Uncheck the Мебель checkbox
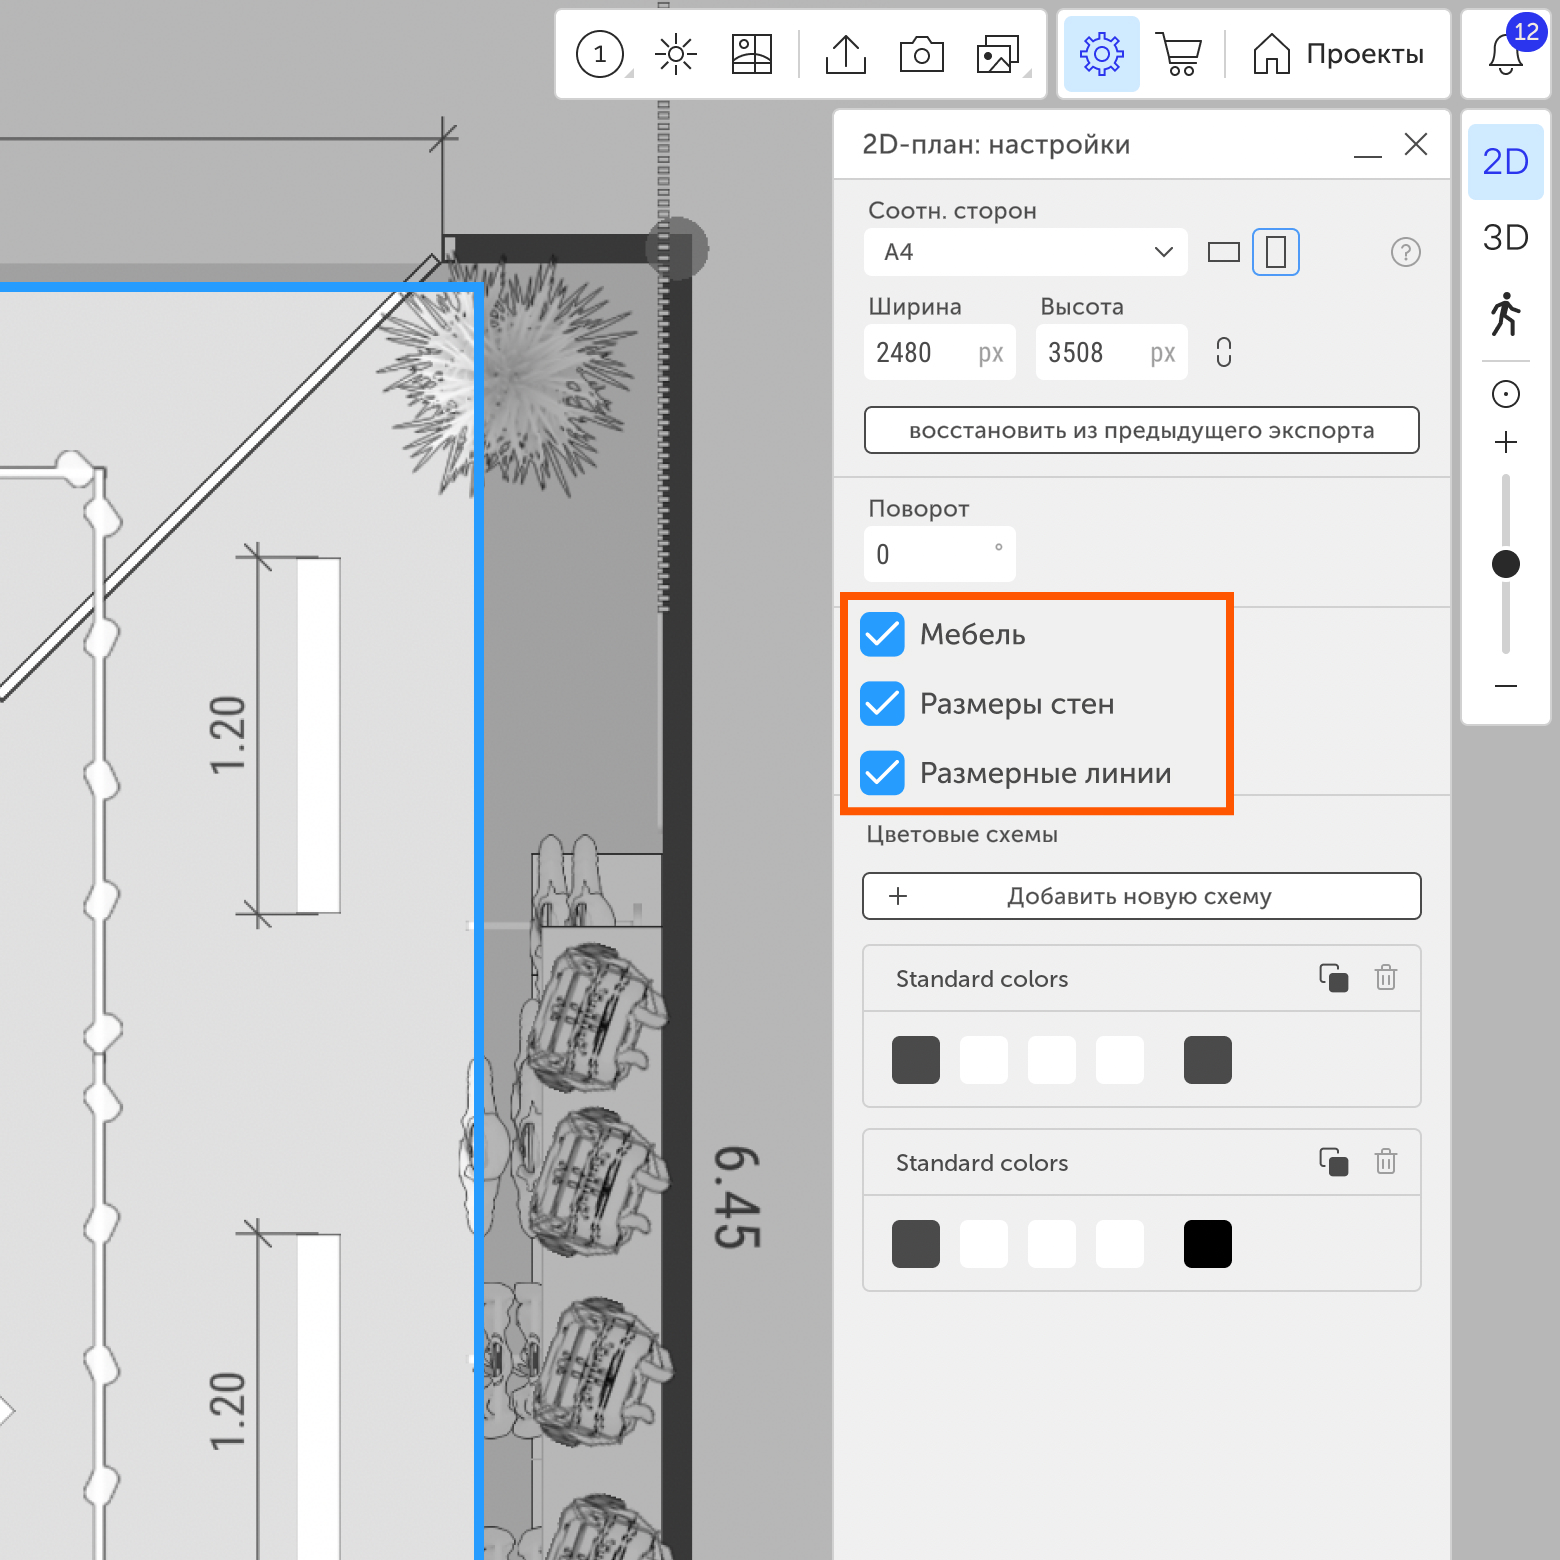The width and height of the screenshot is (1560, 1560). click(883, 635)
